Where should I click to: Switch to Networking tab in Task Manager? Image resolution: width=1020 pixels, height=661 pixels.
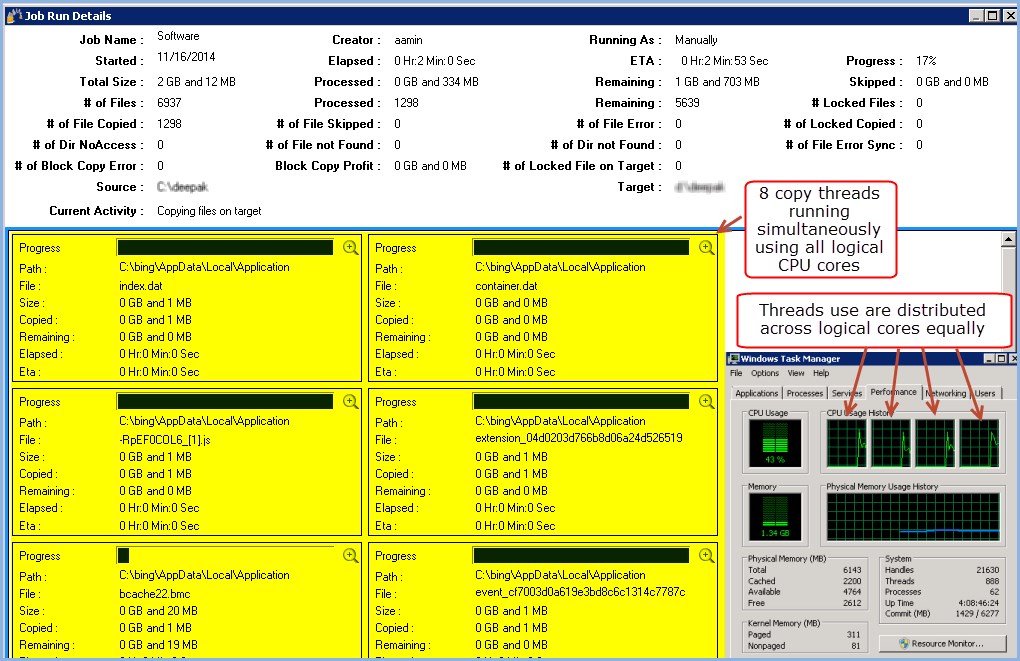pos(945,394)
